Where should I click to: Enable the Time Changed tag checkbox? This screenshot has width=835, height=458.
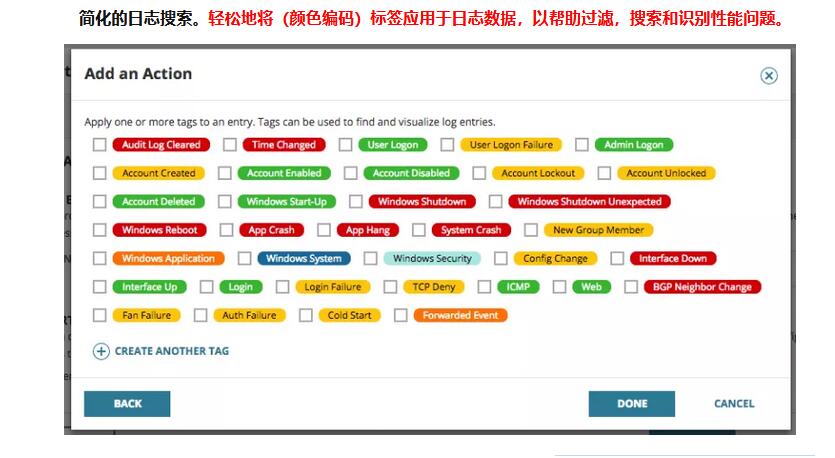coord(230,145)
